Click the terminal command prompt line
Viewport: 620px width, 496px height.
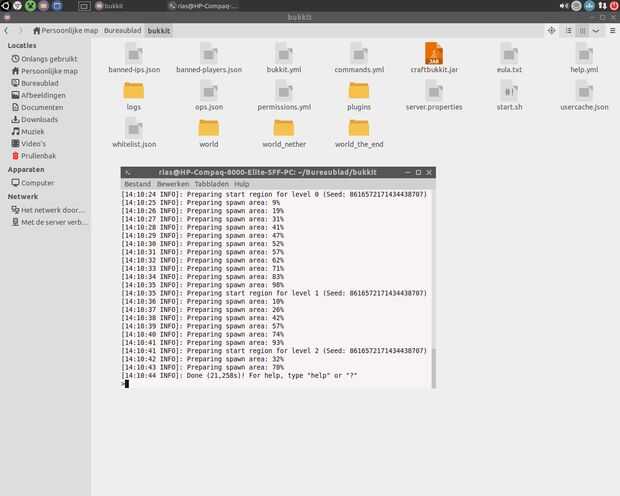[276, 384]
